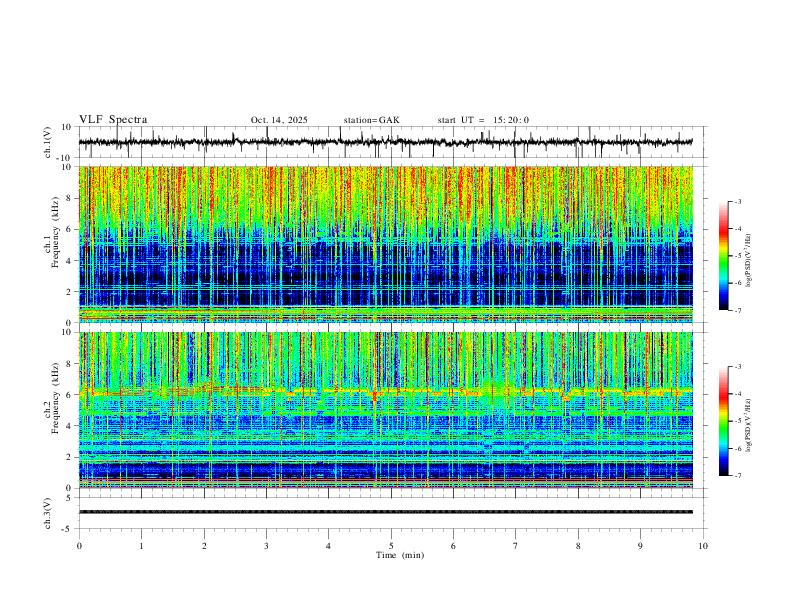Click the "ch.3(V)" axis label
Screen dimensions: 792x612
click(x=48, y=514)
